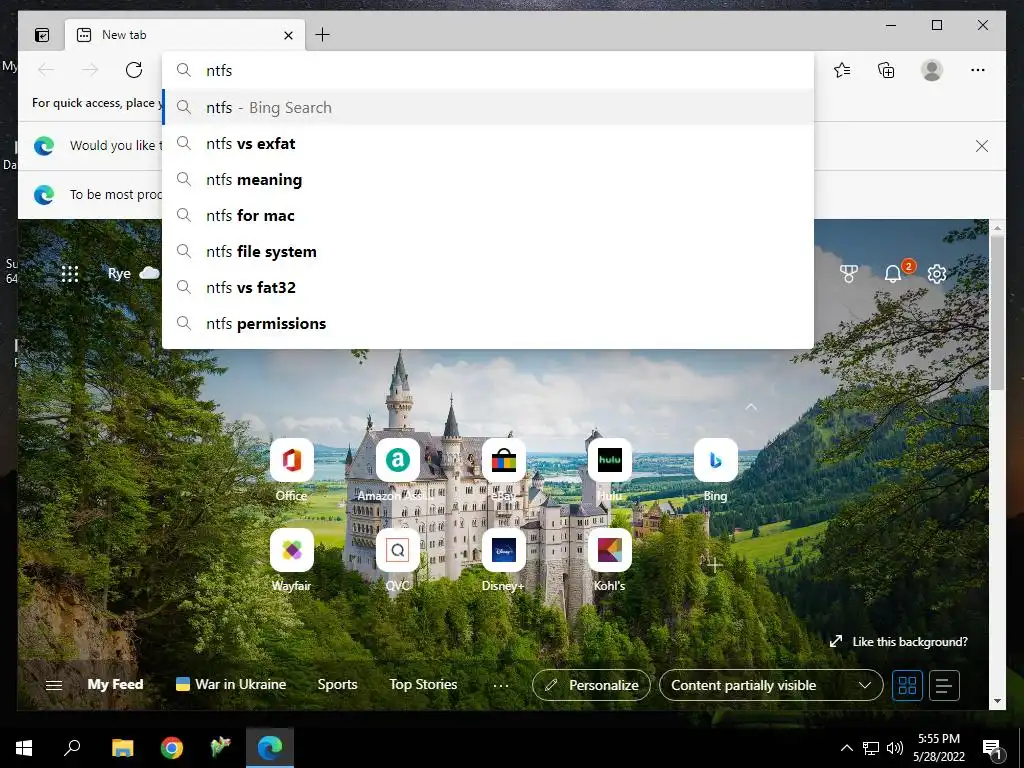
Task: Dismiss the Would you like notification bar
Action: (982, 146)
